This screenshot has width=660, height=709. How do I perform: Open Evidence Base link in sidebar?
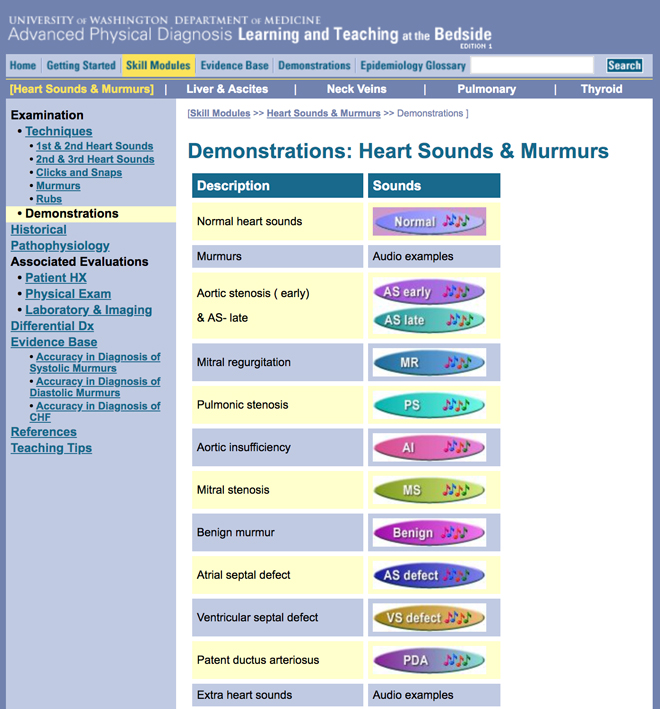pos(54,342)
